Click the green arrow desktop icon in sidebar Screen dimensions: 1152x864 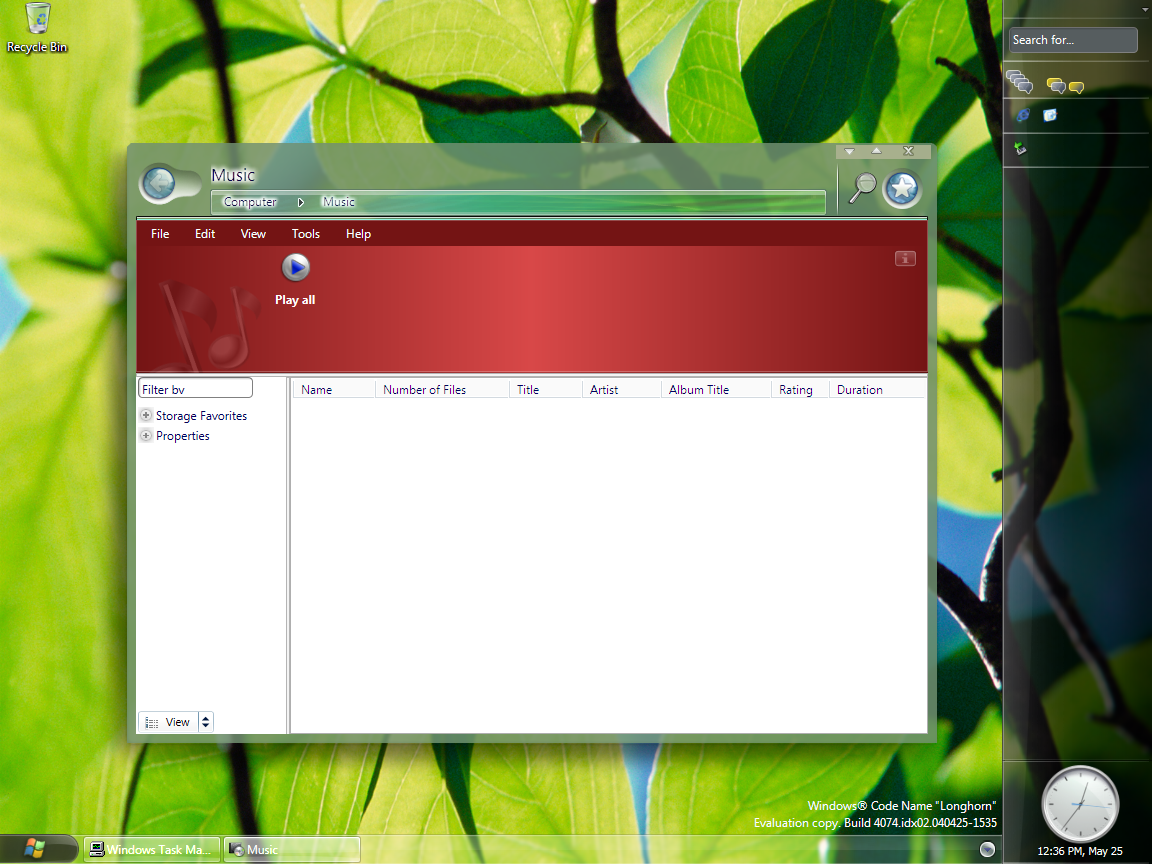click(1020, 149)
